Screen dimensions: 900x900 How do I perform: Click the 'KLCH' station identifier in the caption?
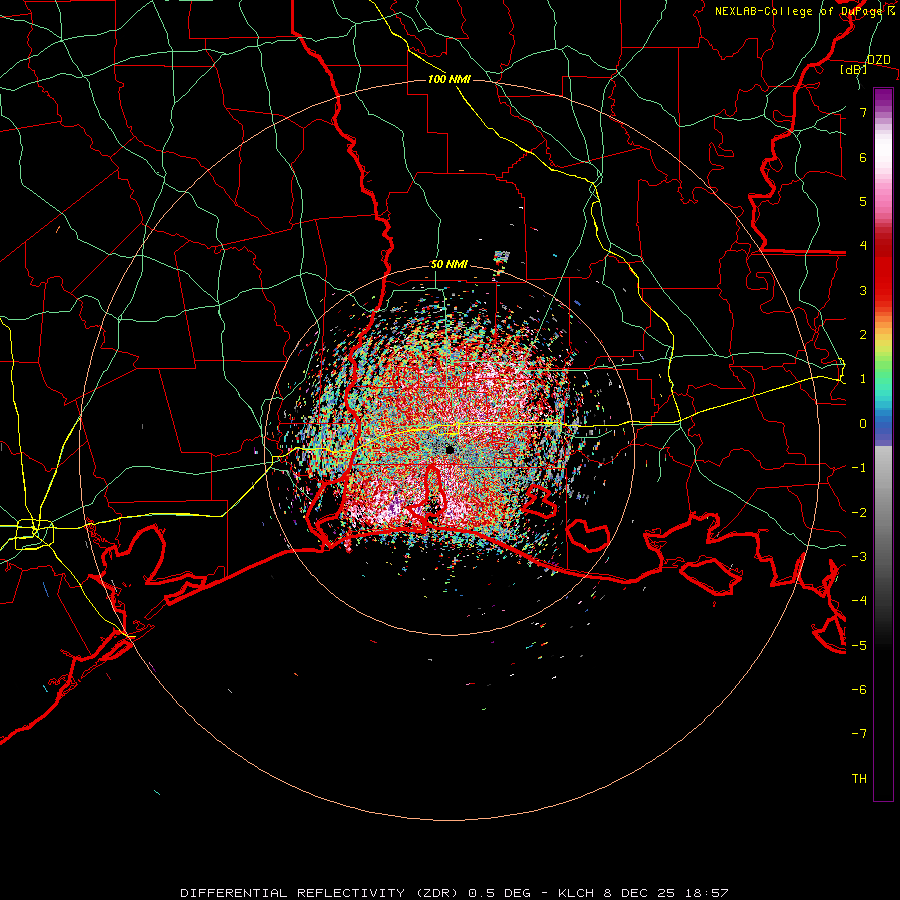[575, 893]
